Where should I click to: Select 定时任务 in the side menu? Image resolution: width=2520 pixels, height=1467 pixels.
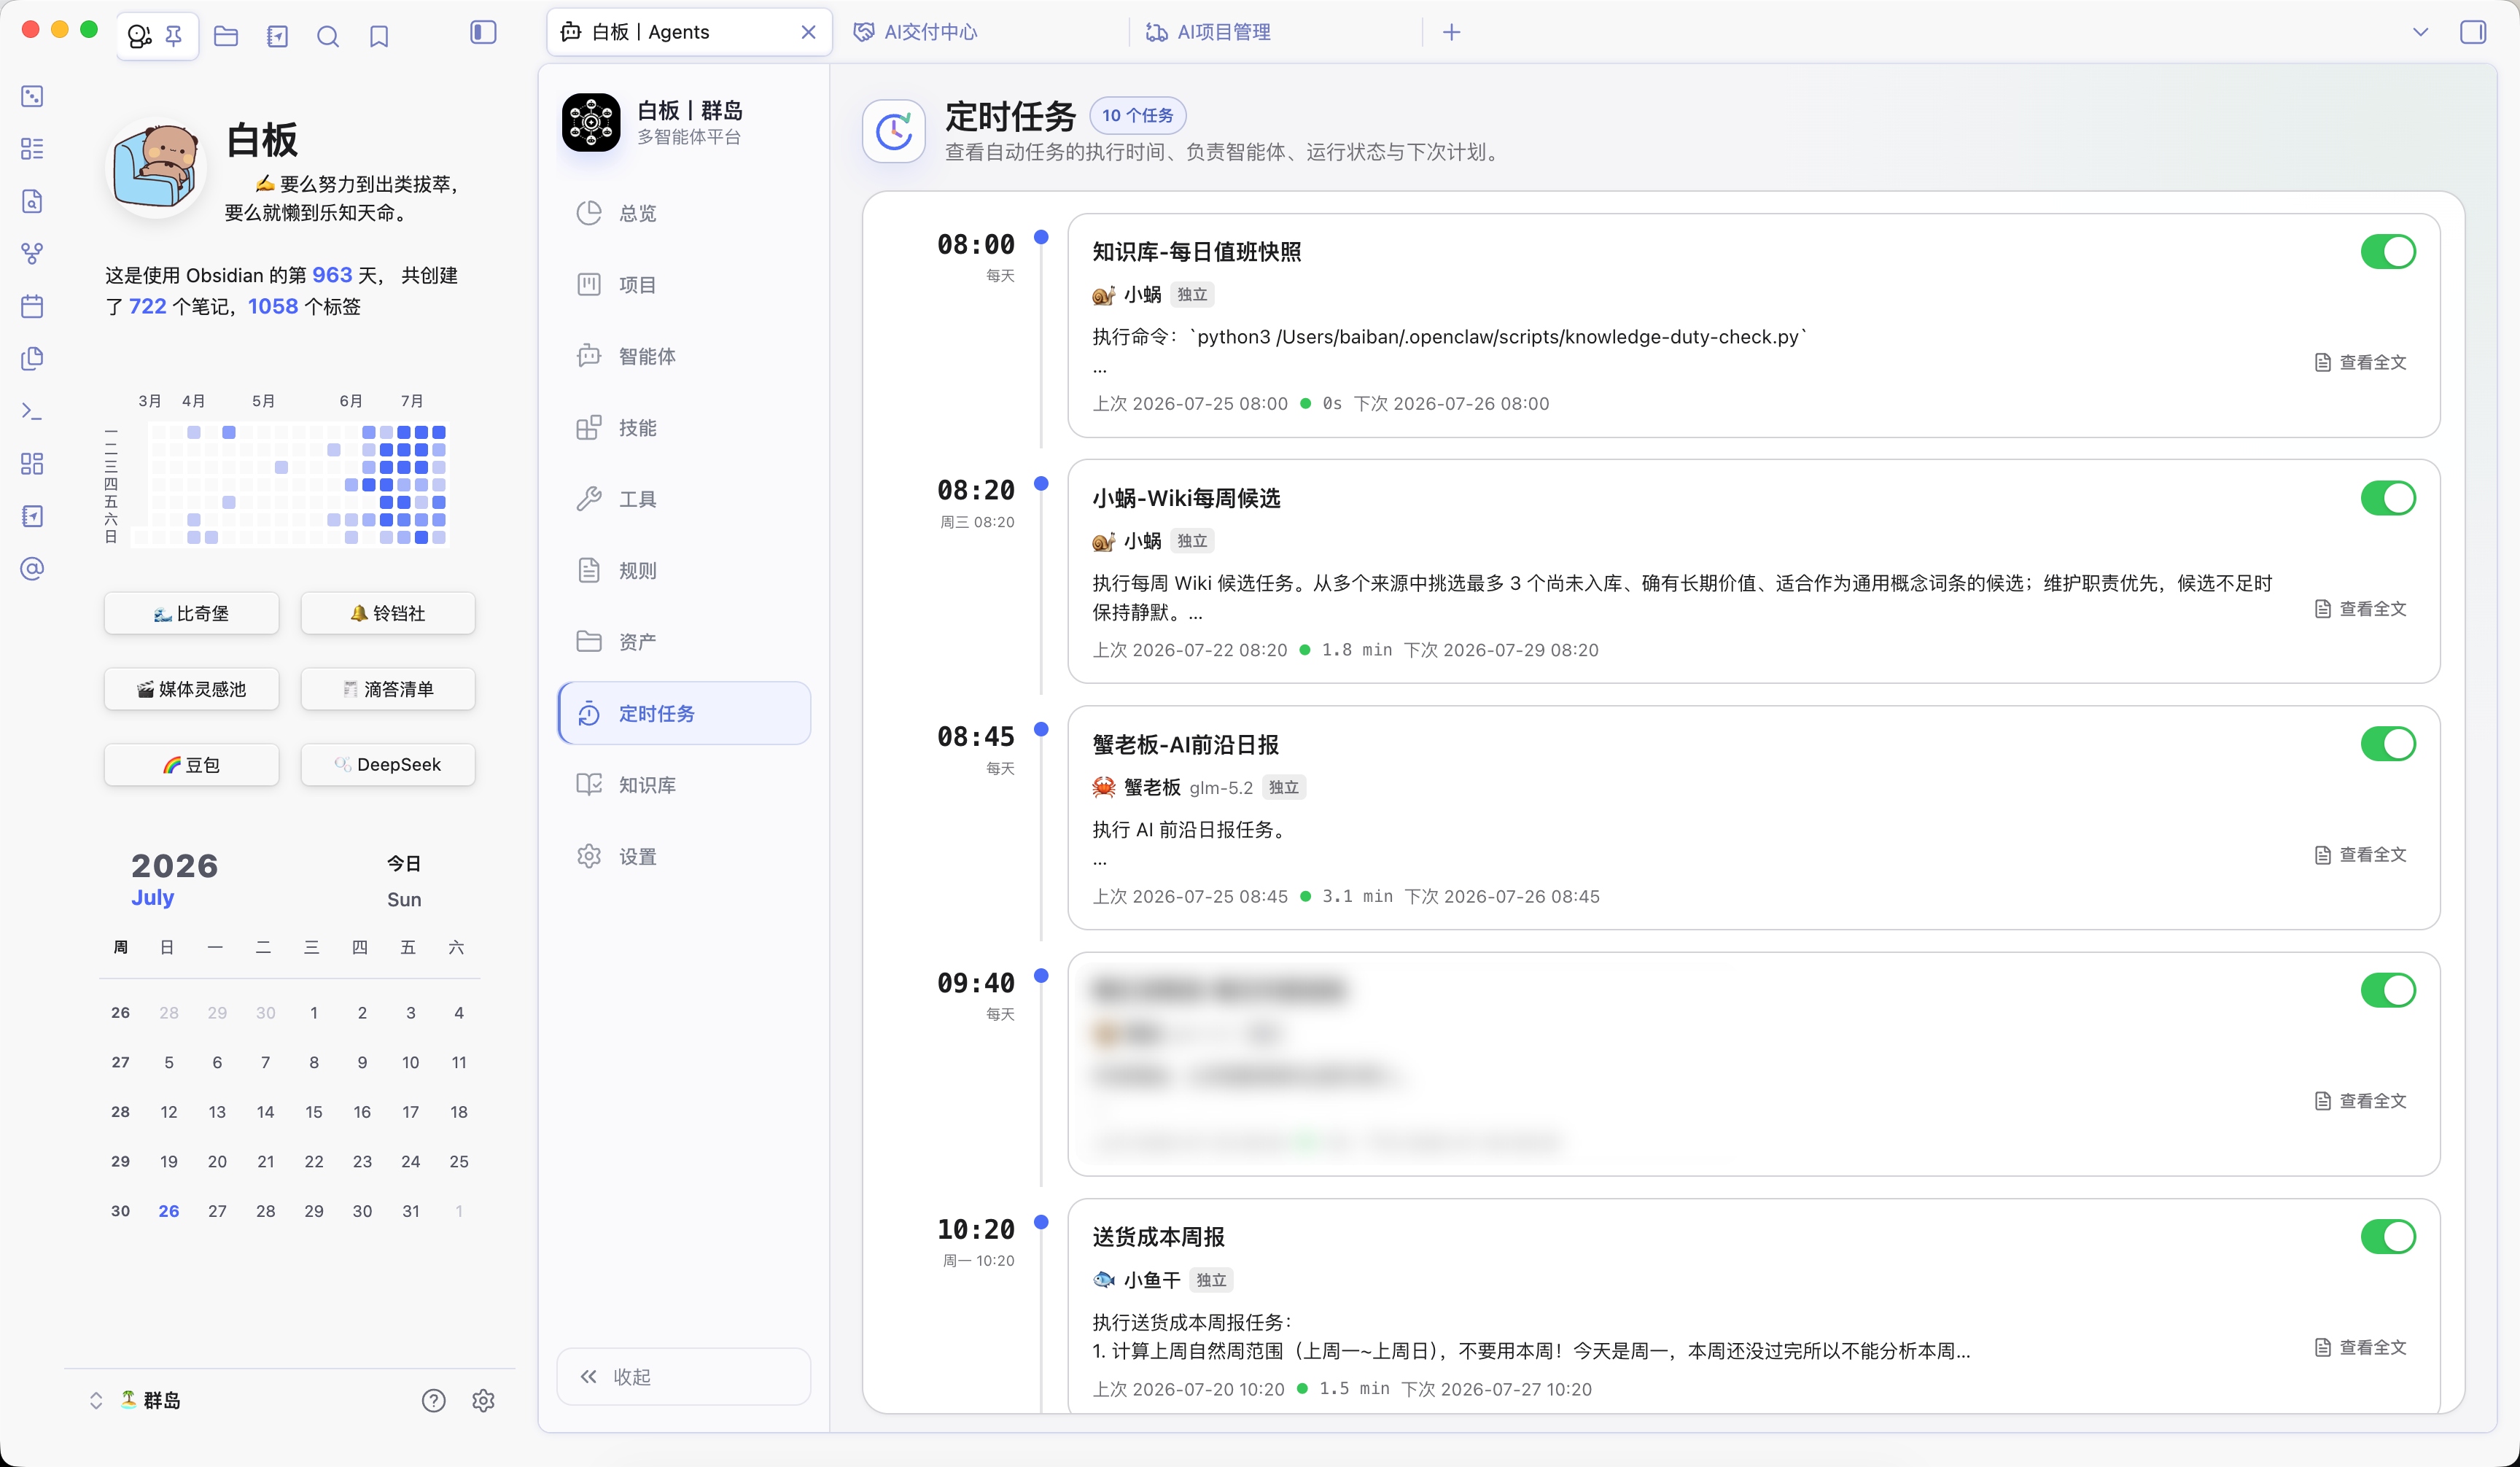(x=683, y=713)
